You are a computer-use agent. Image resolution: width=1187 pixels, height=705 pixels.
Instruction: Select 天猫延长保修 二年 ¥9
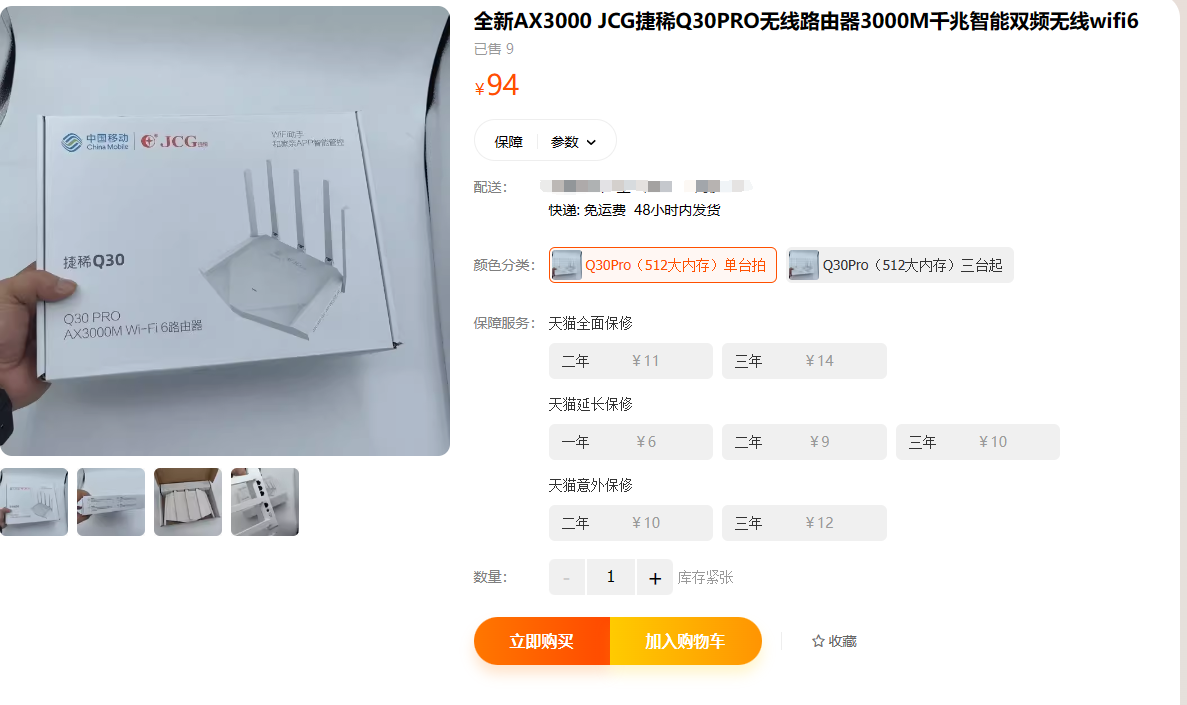point(804,442)
